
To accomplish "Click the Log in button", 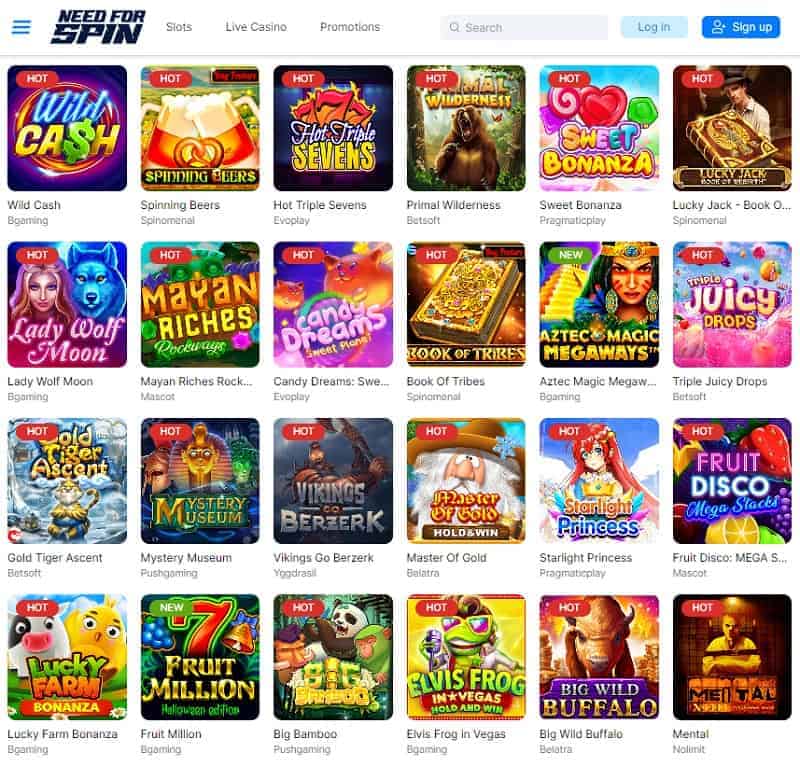I will pyautogui.click(x=654, y=27).
